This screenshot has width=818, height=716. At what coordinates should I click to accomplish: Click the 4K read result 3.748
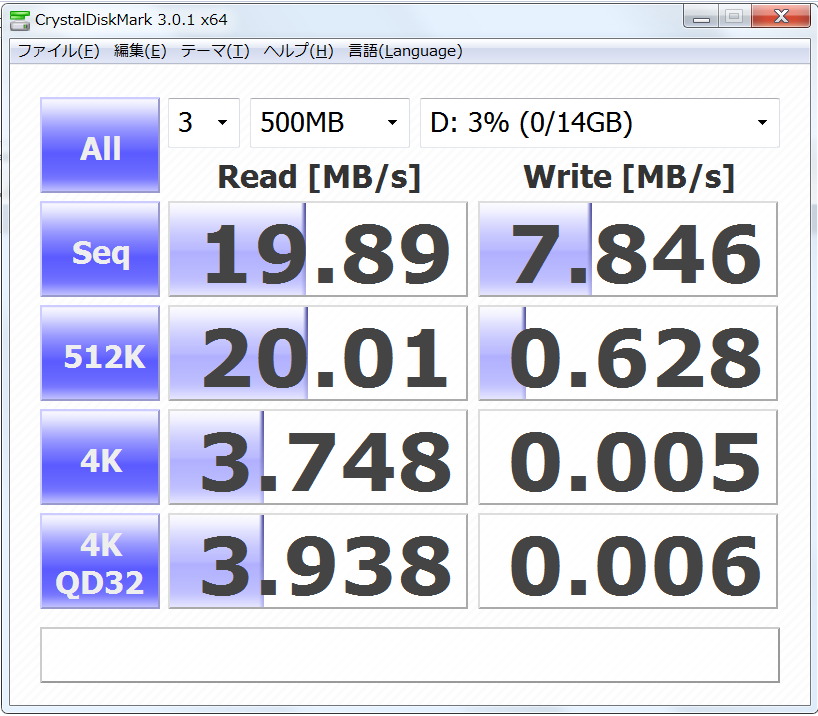click(318, 461)
